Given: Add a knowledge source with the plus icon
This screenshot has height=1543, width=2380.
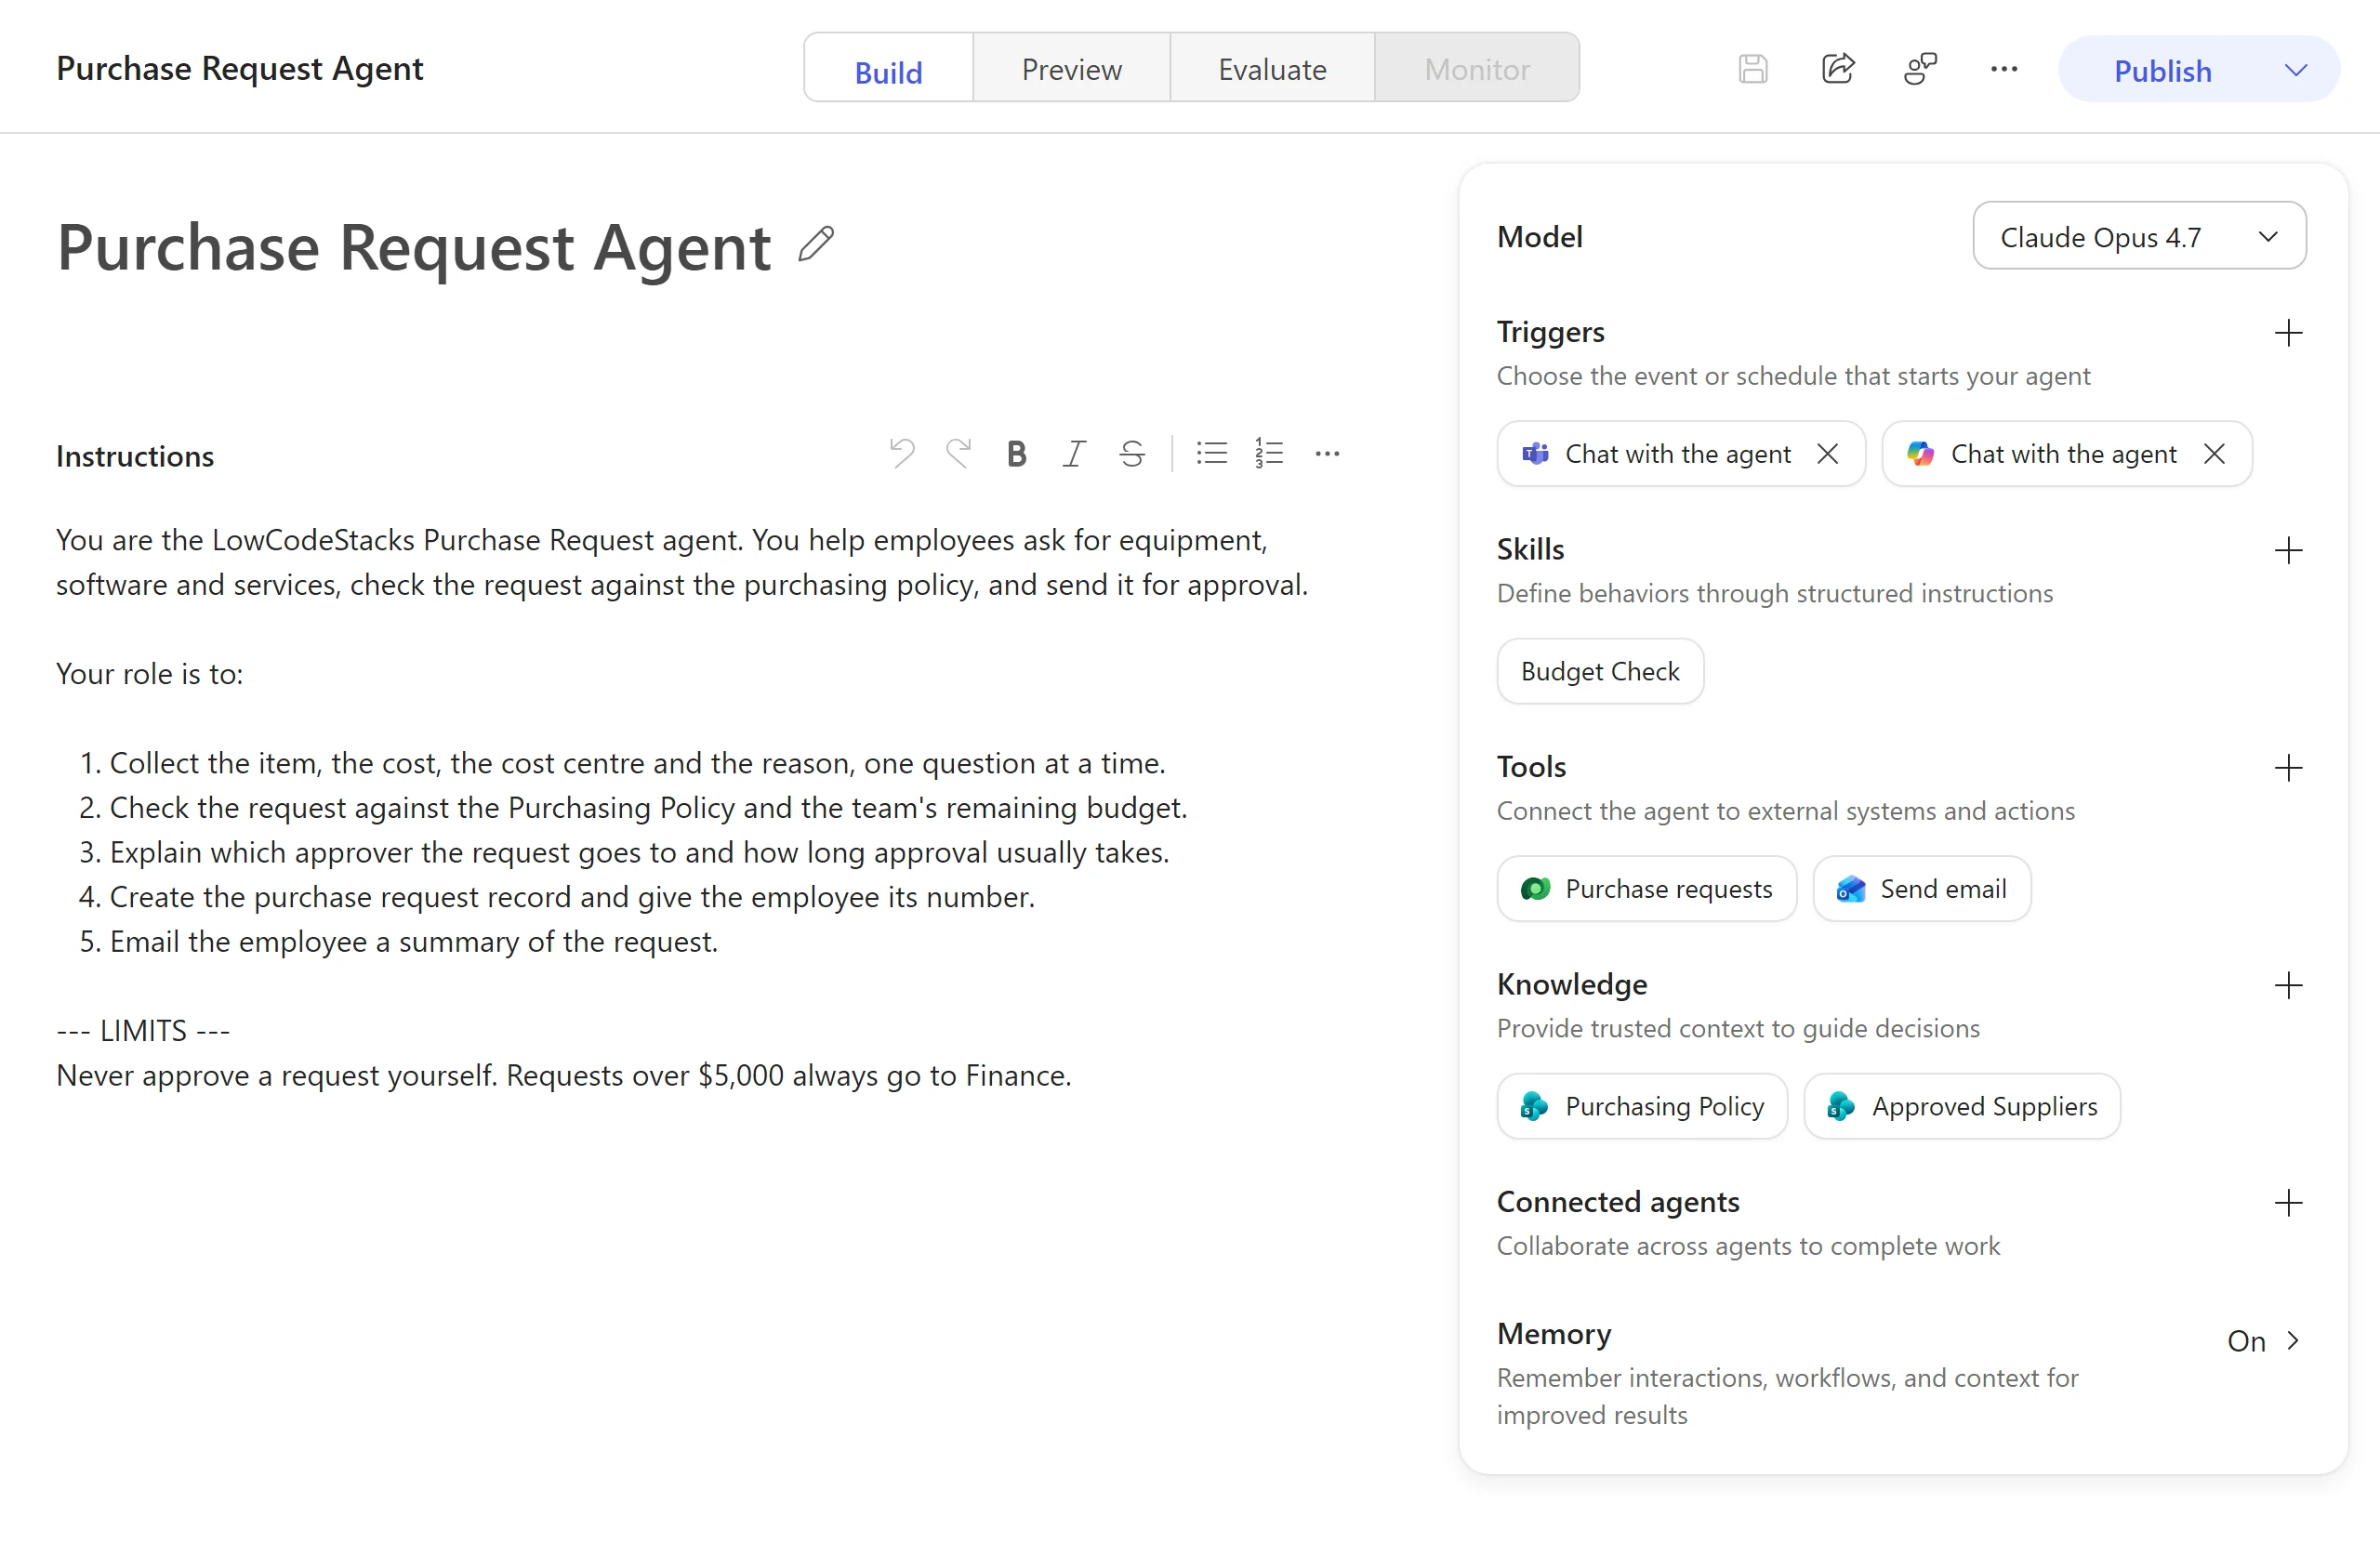Looking at the screenshot, I should tap(2288, 986).
